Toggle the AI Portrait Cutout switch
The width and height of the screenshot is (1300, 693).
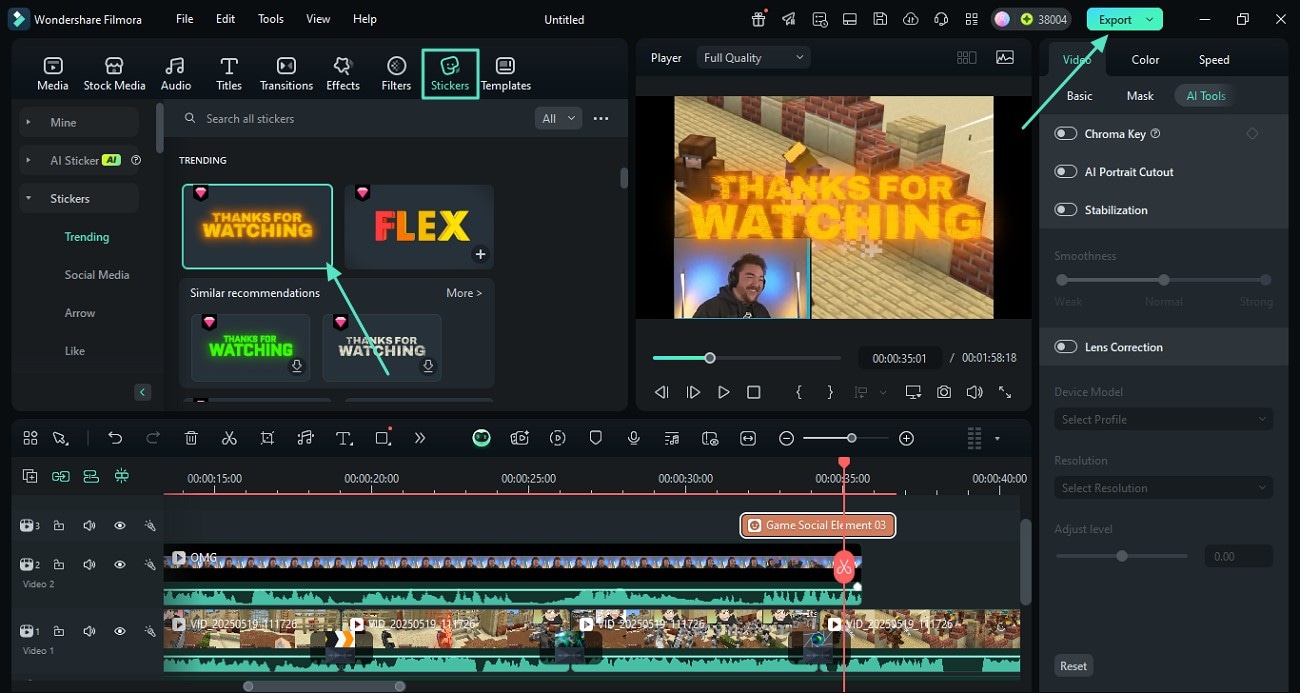coord(1066,172)
